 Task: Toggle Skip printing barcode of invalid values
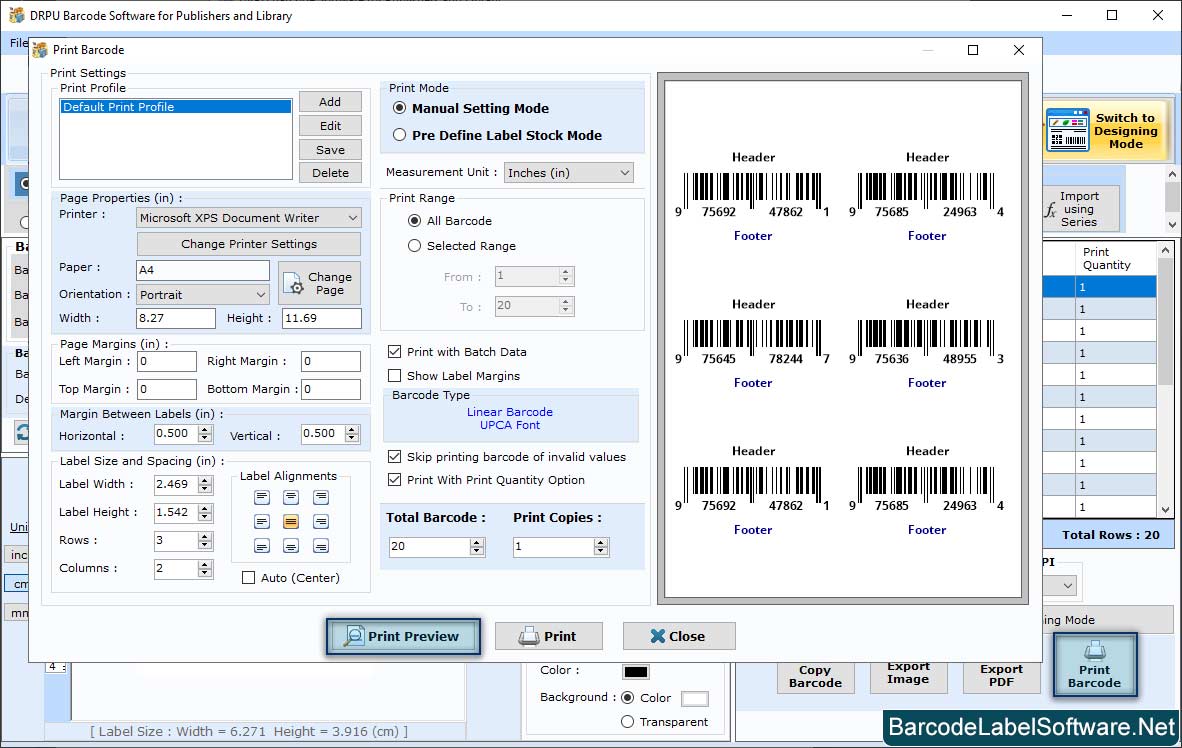394,457
